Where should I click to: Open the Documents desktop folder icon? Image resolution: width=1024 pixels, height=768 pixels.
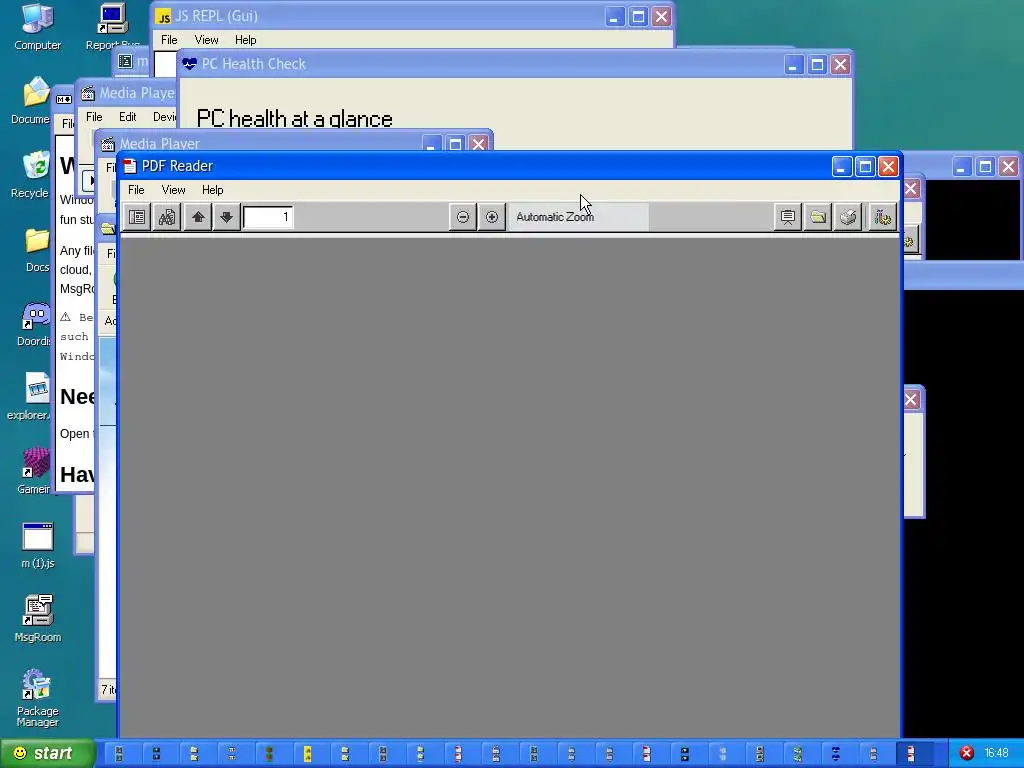click(33, 101)
